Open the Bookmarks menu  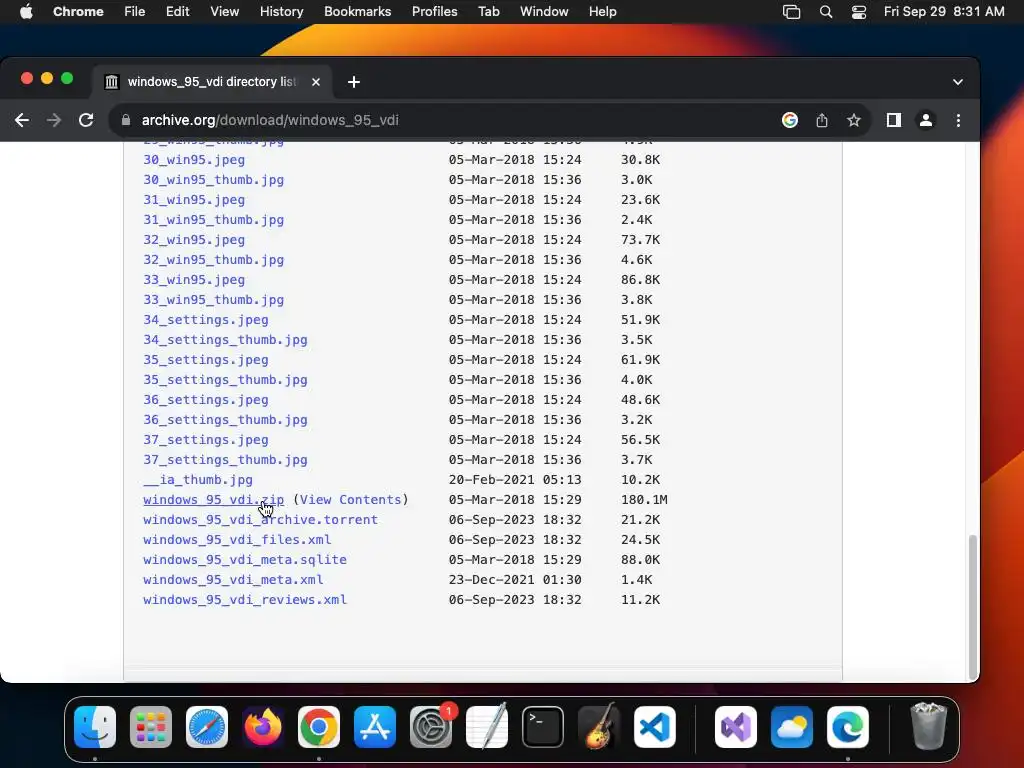point(357,11)
